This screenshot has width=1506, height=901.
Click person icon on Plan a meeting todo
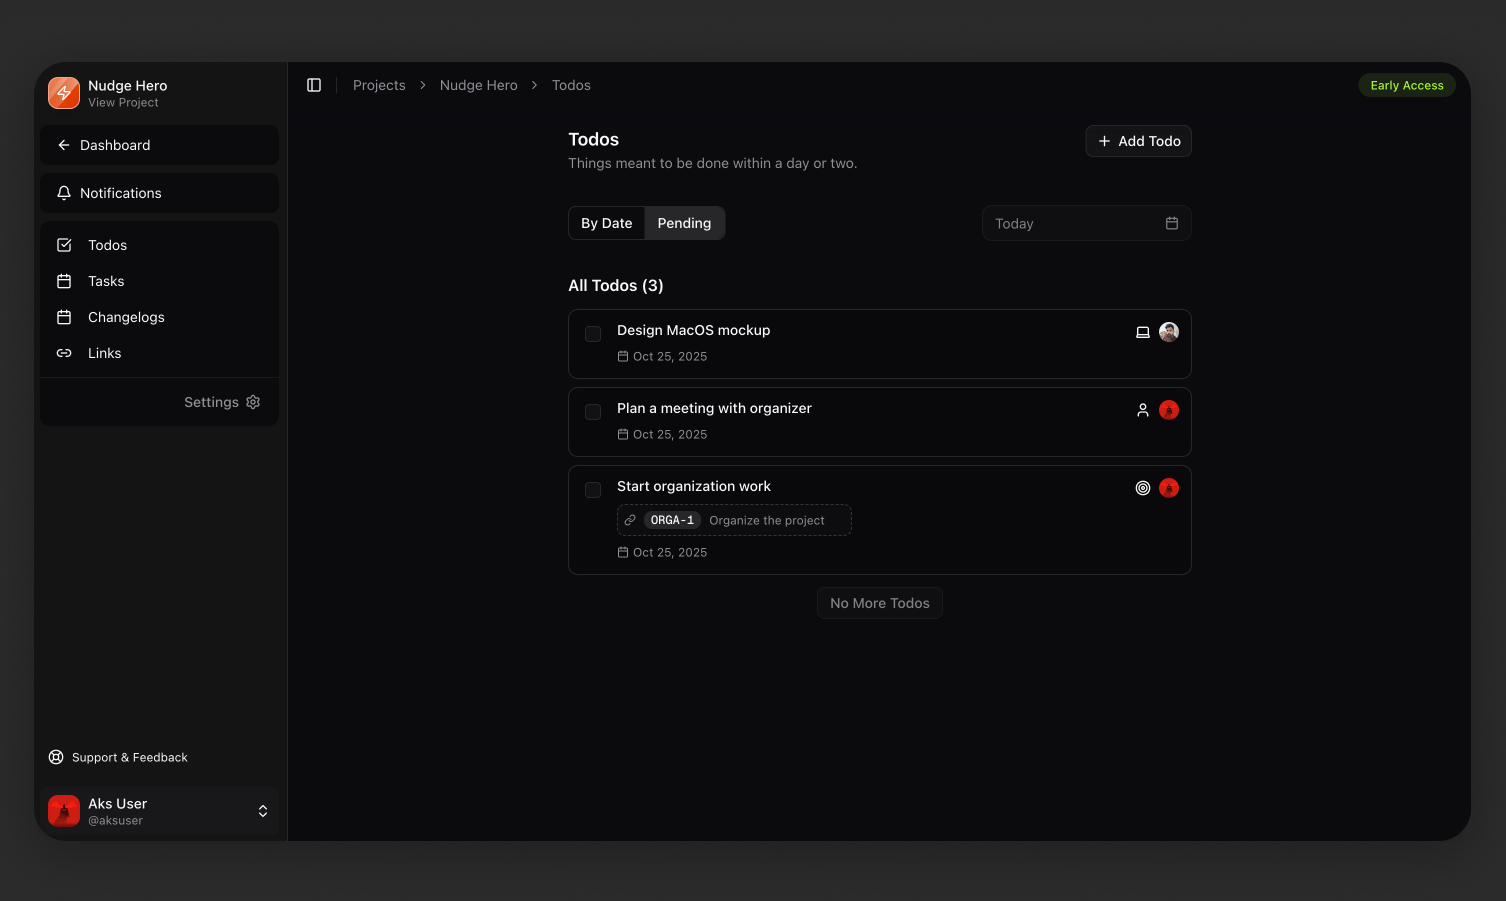[1143, 410]
